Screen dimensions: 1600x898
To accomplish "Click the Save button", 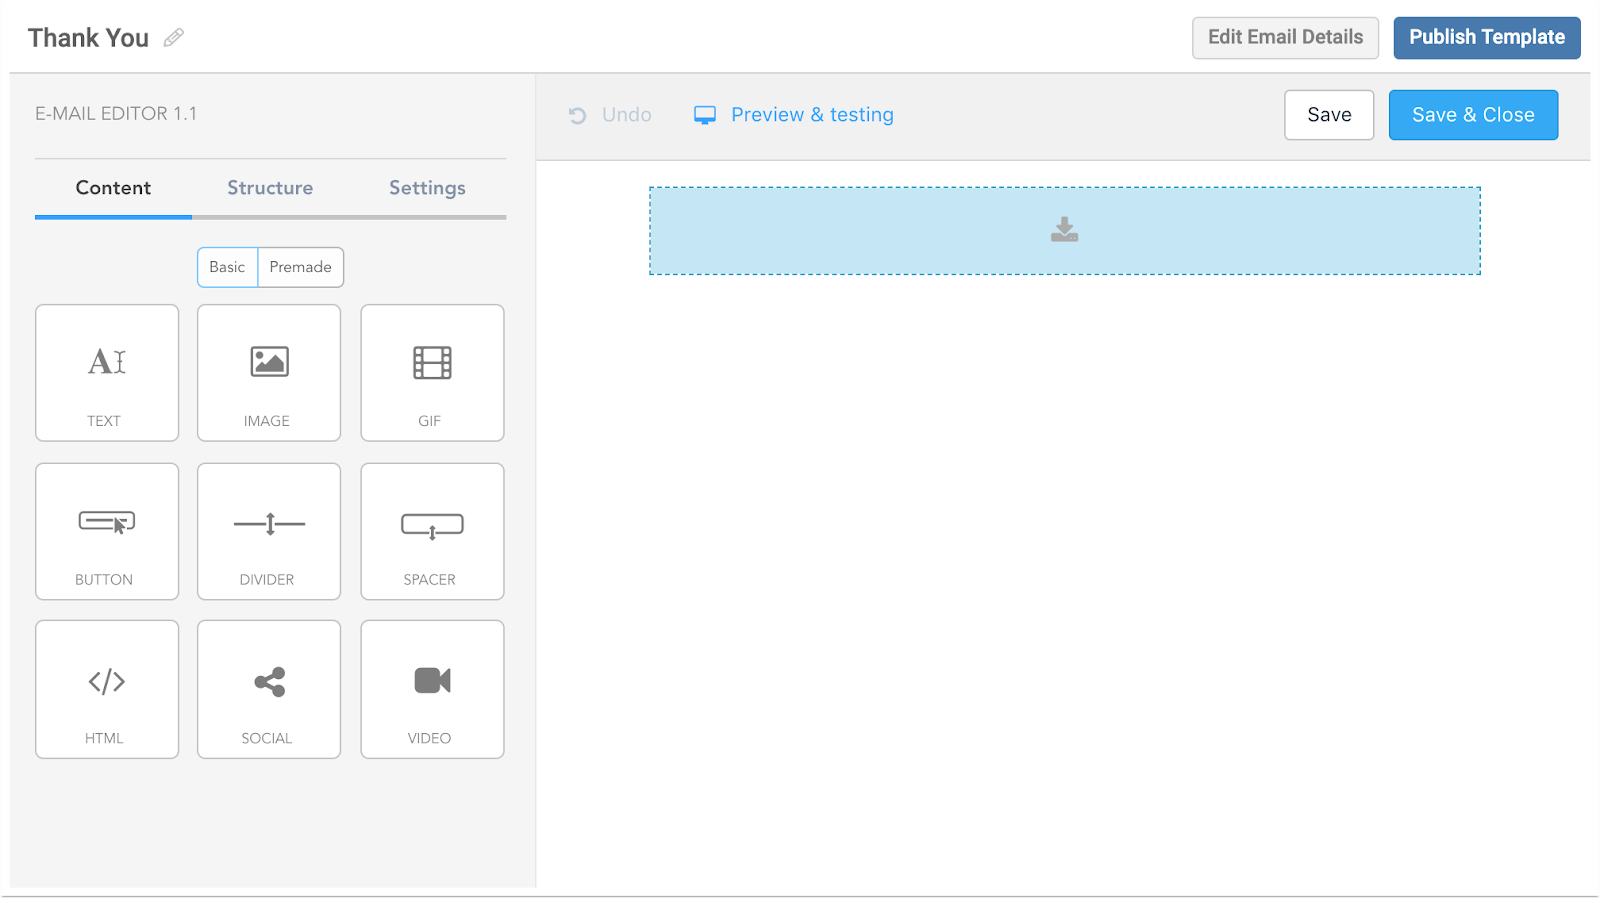I will (x=1329, y=115).
